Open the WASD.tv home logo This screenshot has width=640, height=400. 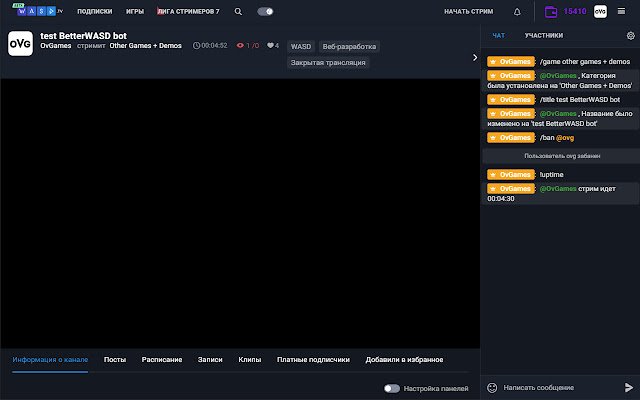[38, 11]
